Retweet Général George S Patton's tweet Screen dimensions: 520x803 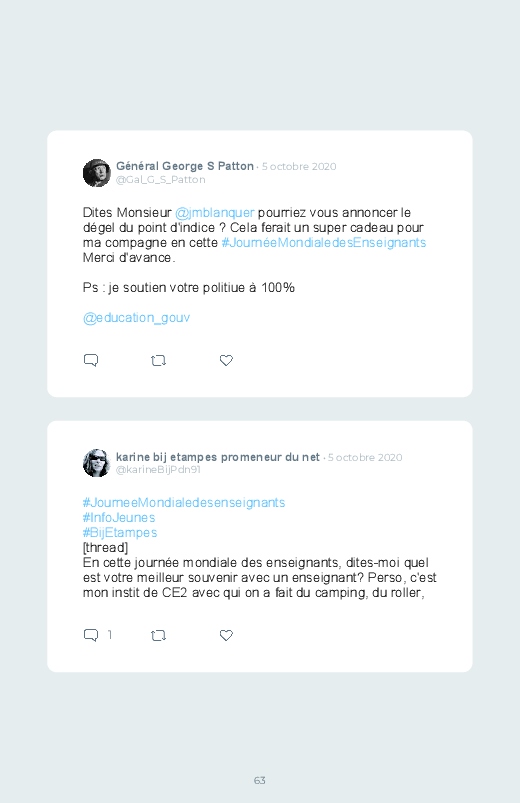point(158,361)
